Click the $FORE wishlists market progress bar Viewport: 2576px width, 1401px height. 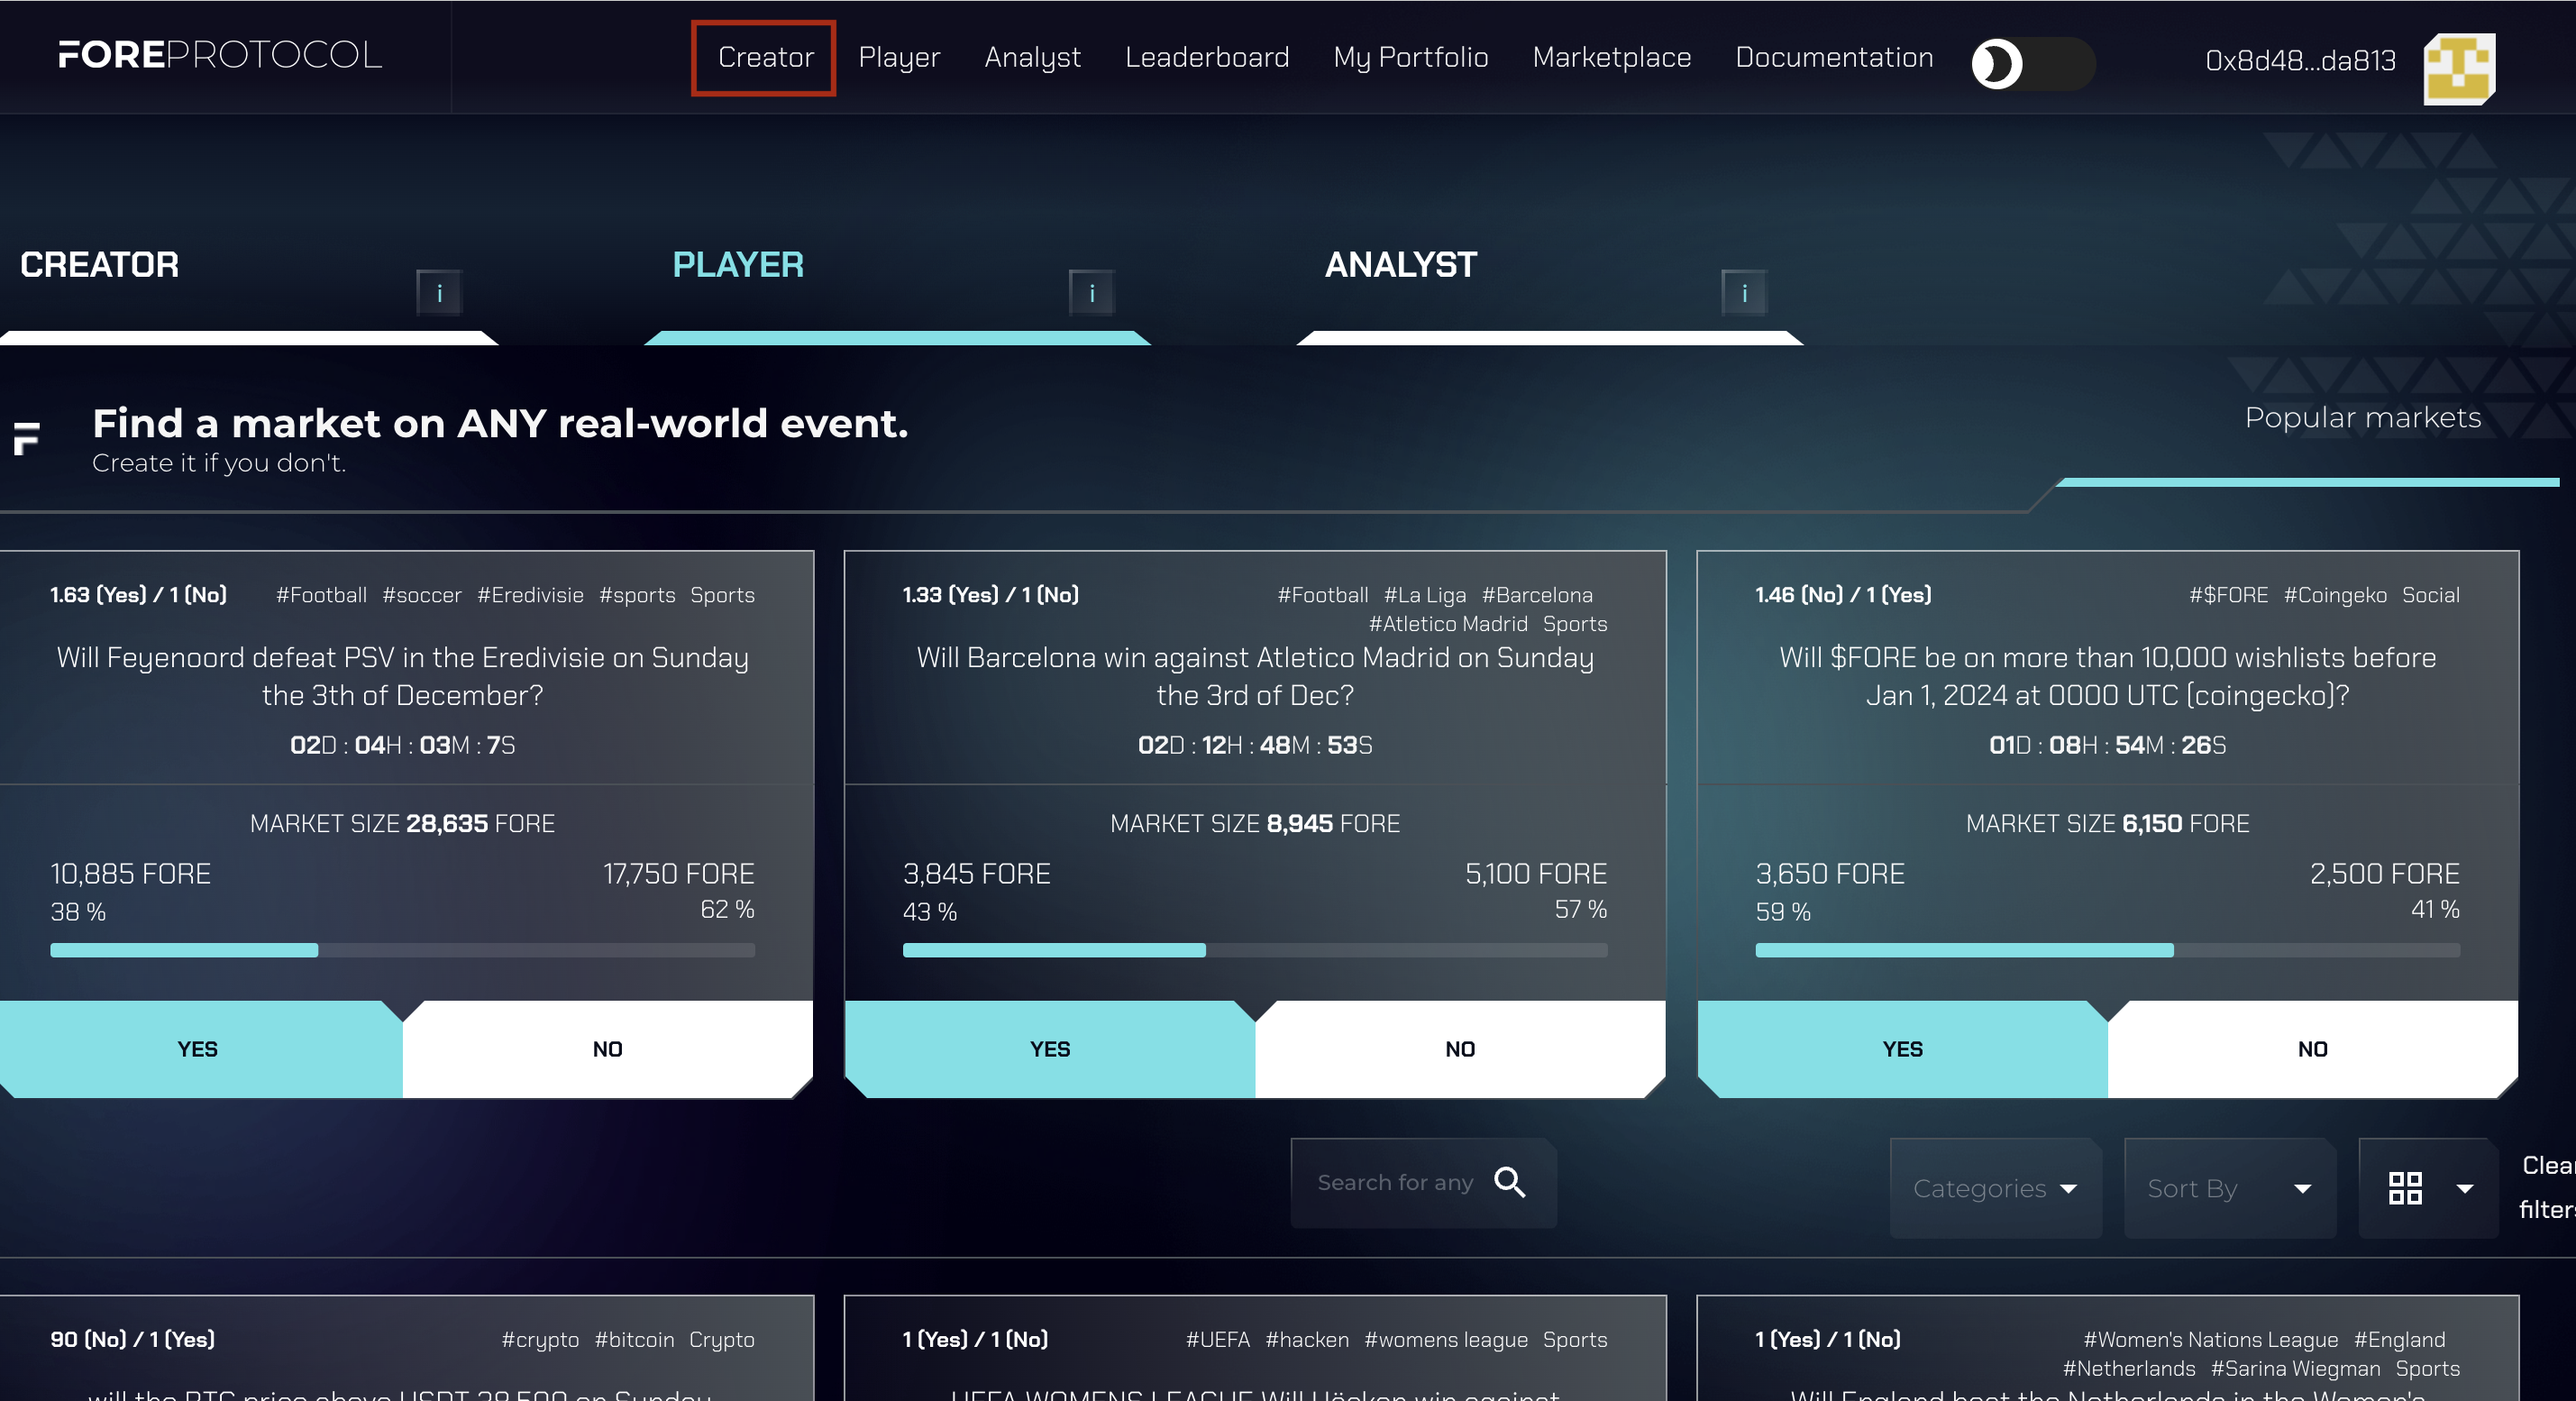2107,950
